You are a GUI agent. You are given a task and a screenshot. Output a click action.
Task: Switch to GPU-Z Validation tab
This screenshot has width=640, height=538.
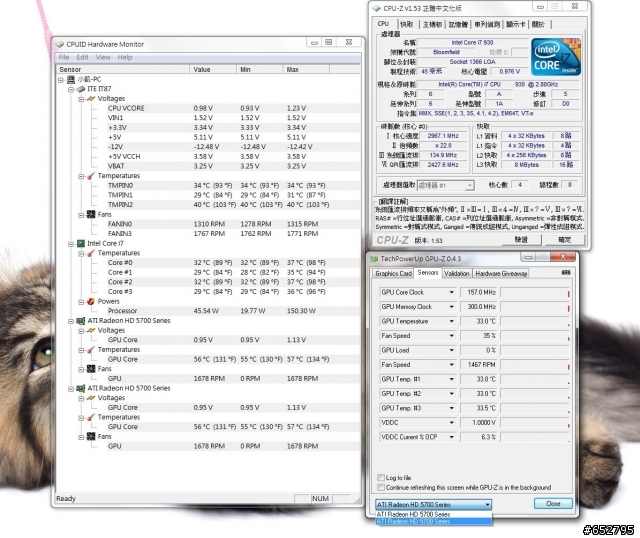pos(457,273)
